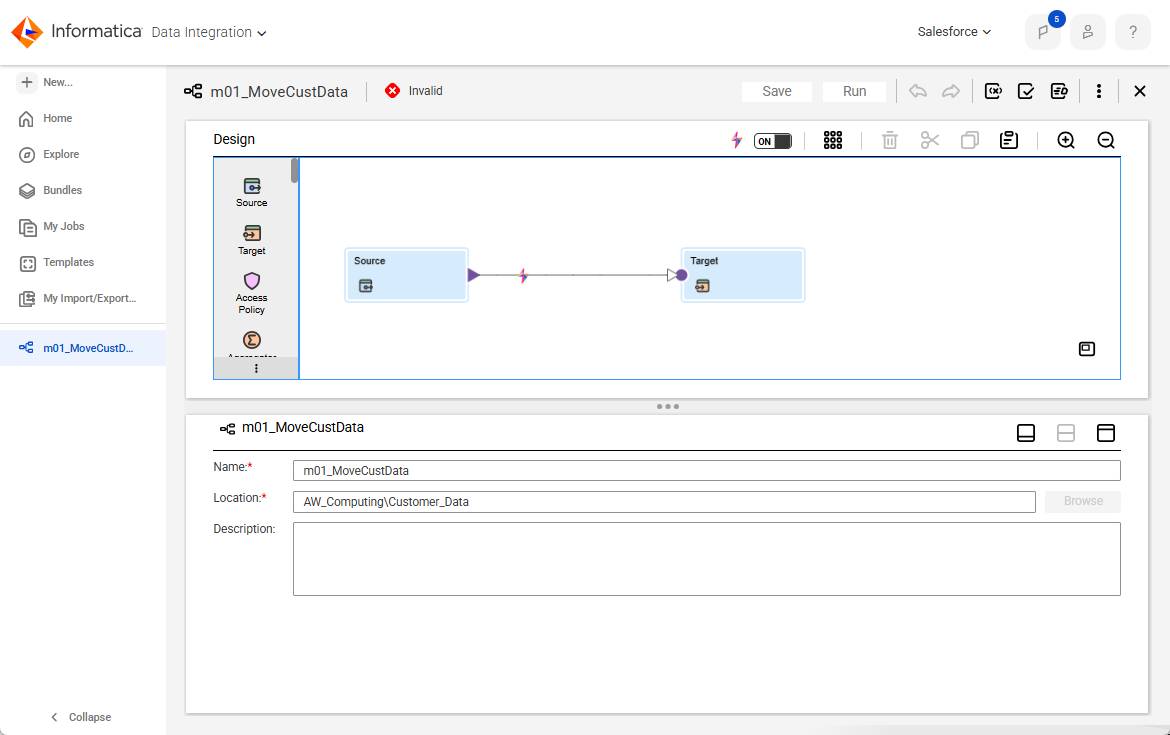Screen dimensions: 1170x735
Task: Click New in the sidebar
Action: coord(46,82)
